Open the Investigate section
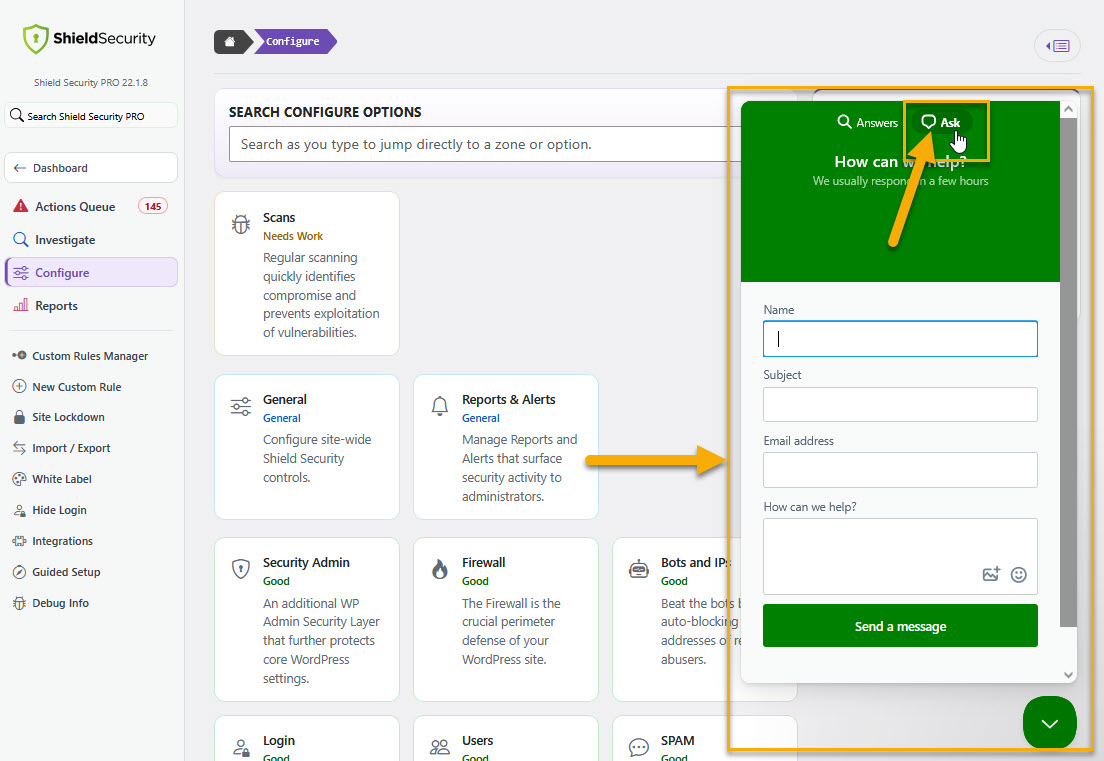1104x761 pixels. [x=91, y=239]
